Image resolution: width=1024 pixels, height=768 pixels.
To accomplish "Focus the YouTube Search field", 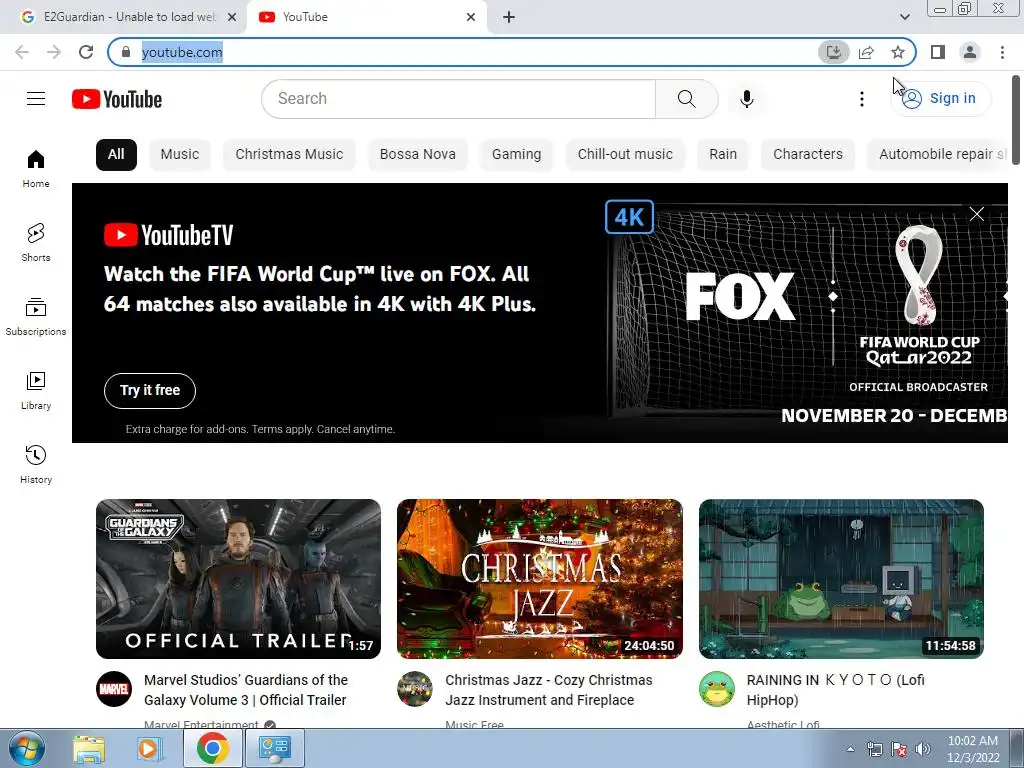I will coord(458,99).
